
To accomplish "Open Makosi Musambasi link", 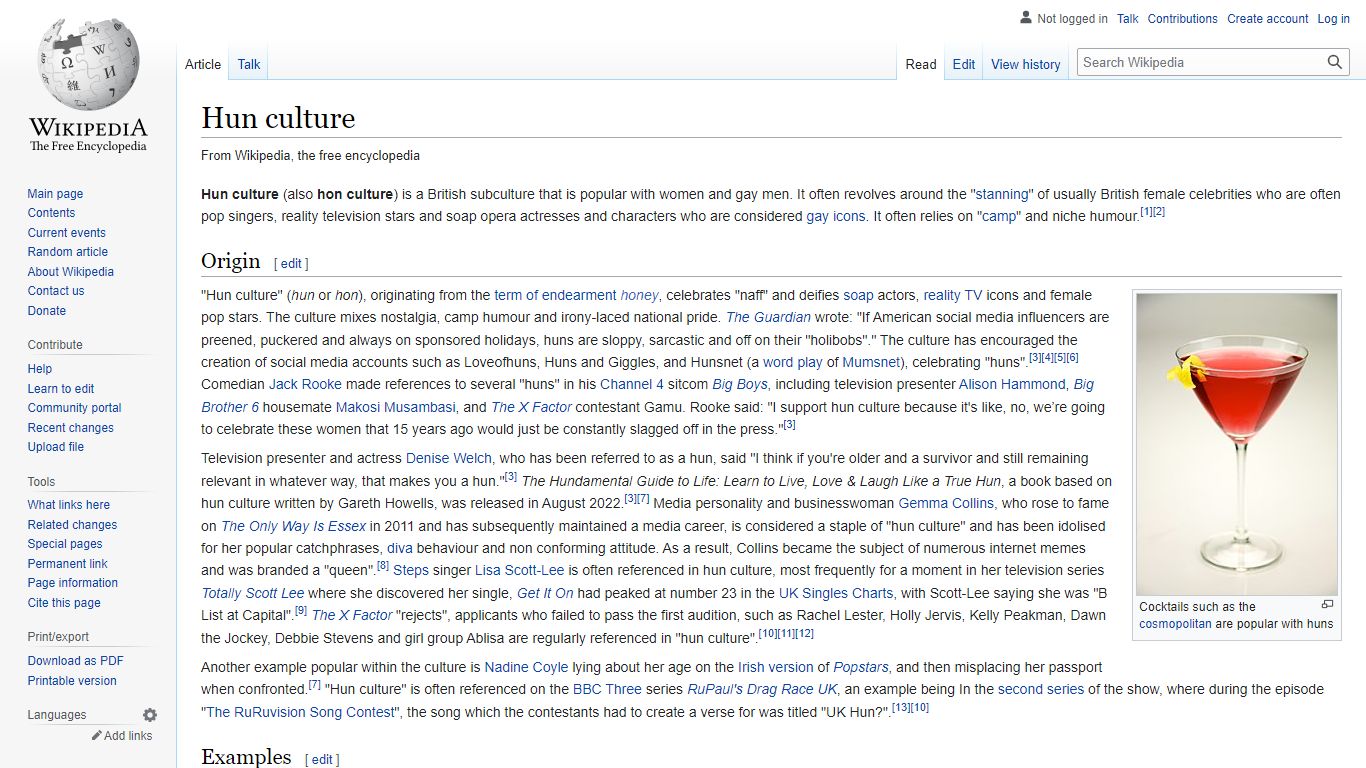I will point(397,407).
